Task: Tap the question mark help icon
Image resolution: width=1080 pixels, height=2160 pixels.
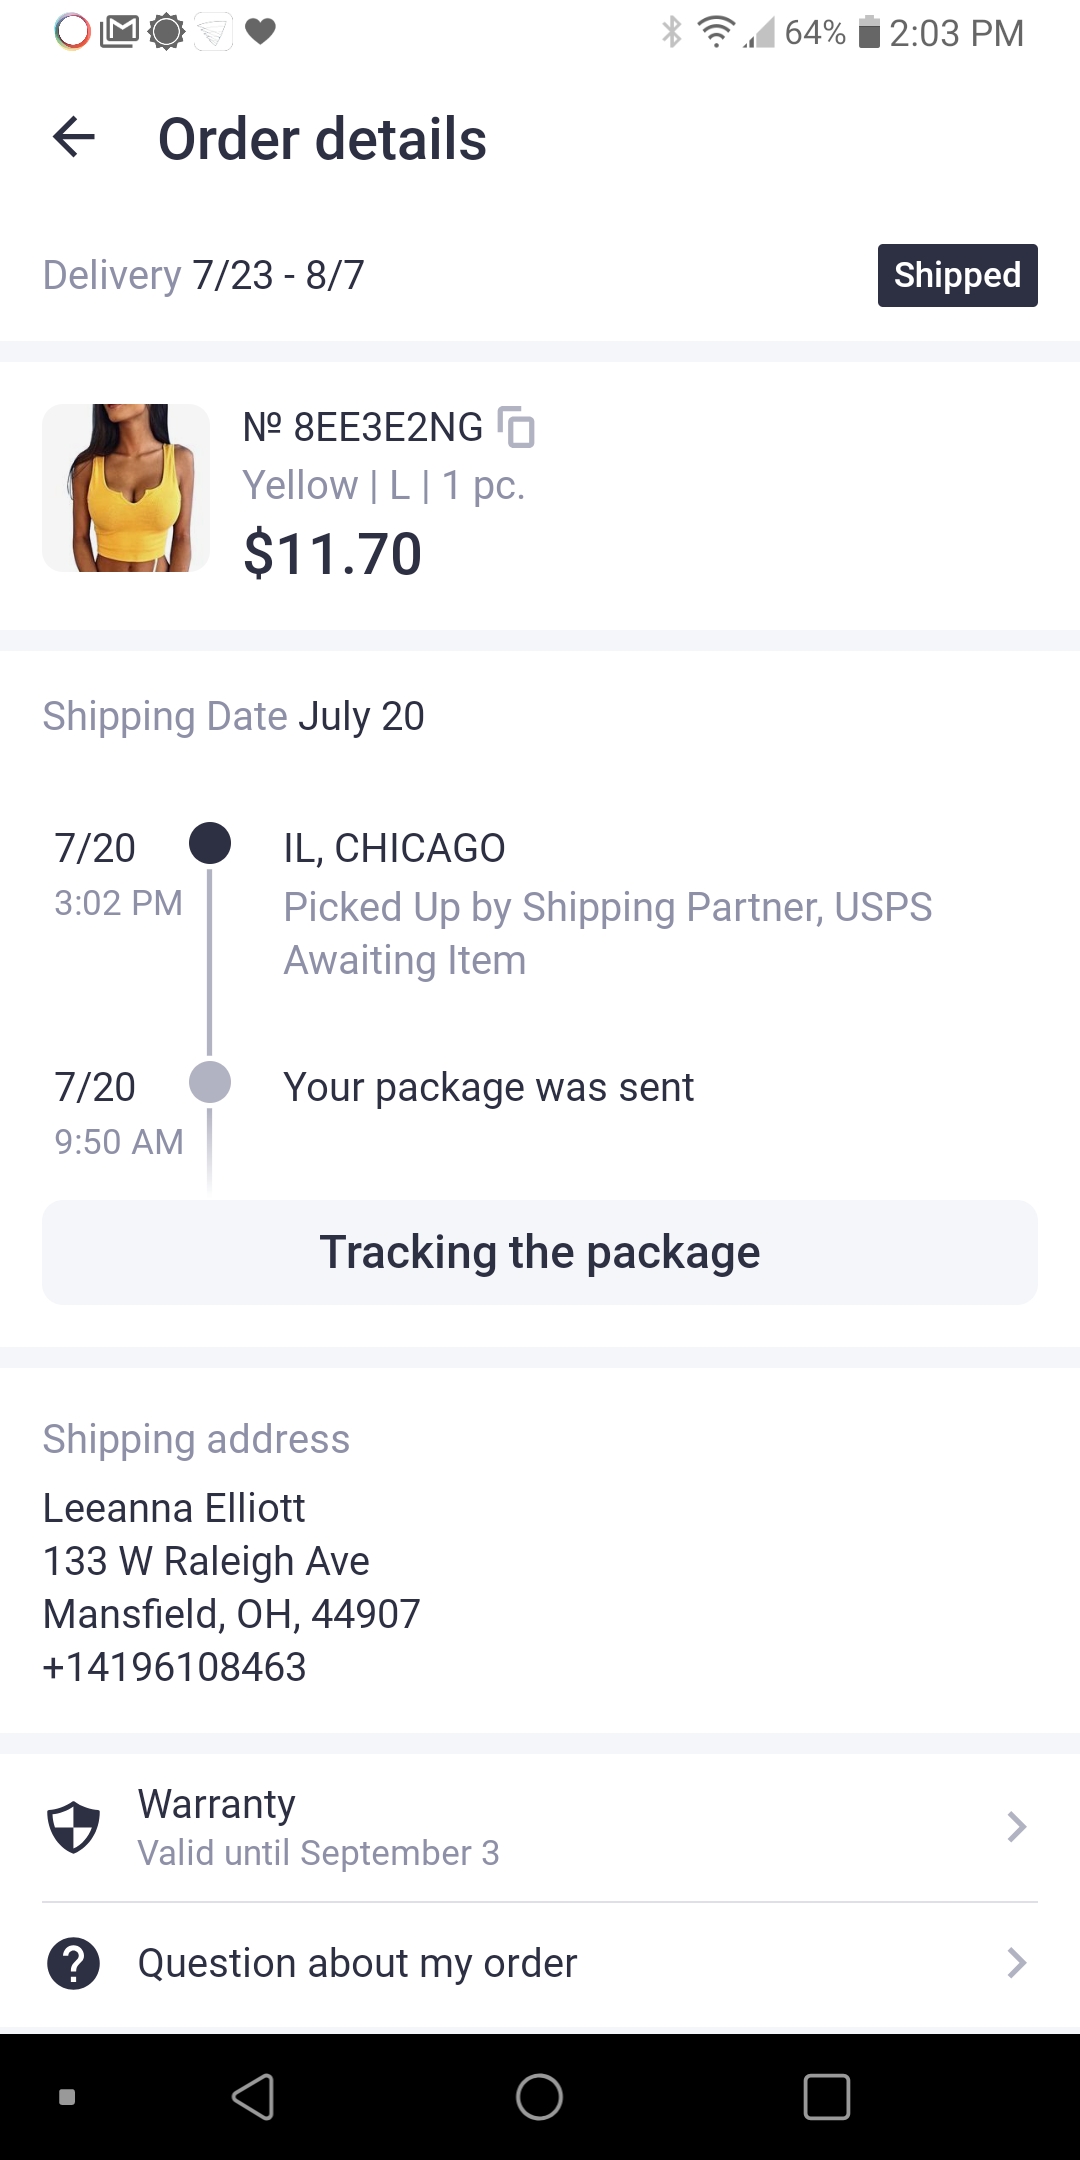Action: (x=74, y=1963)
